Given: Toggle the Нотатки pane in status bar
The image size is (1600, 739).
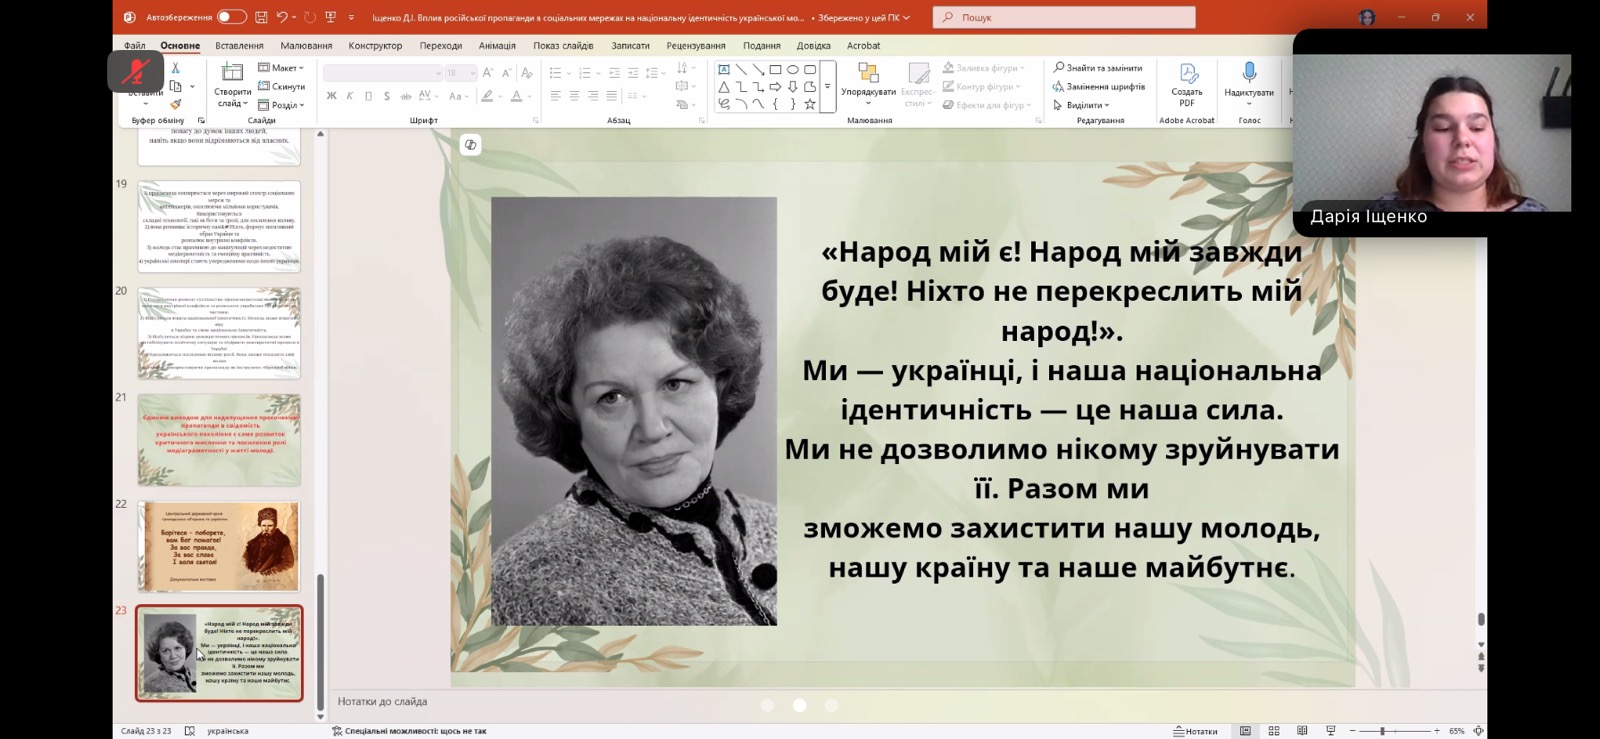Looking at the screenshot, I should (1196, 731).
